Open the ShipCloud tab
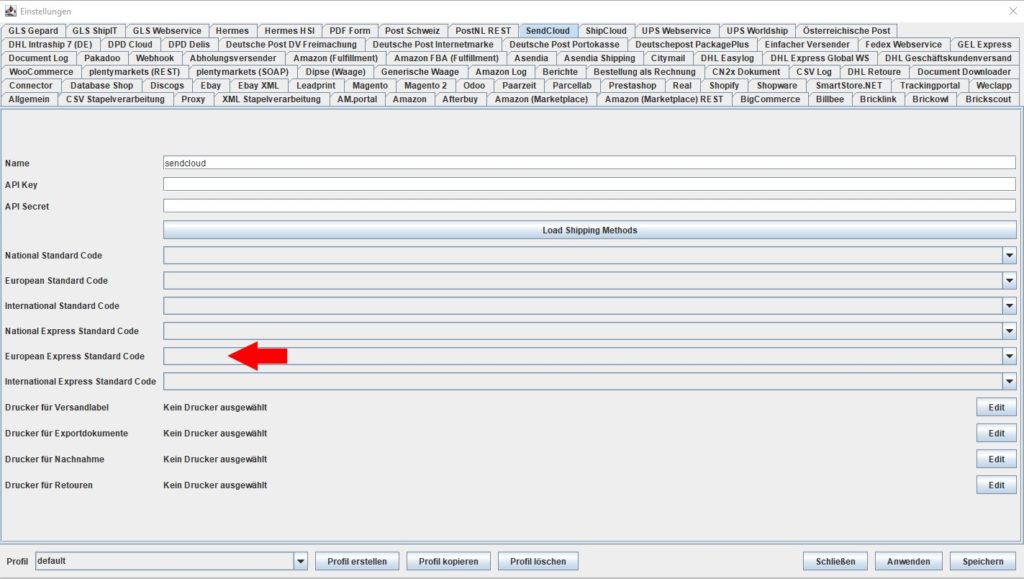Image resolution: width=1024 pixels, height=579 pixels. pyautogui.click(x=606, y=31)
